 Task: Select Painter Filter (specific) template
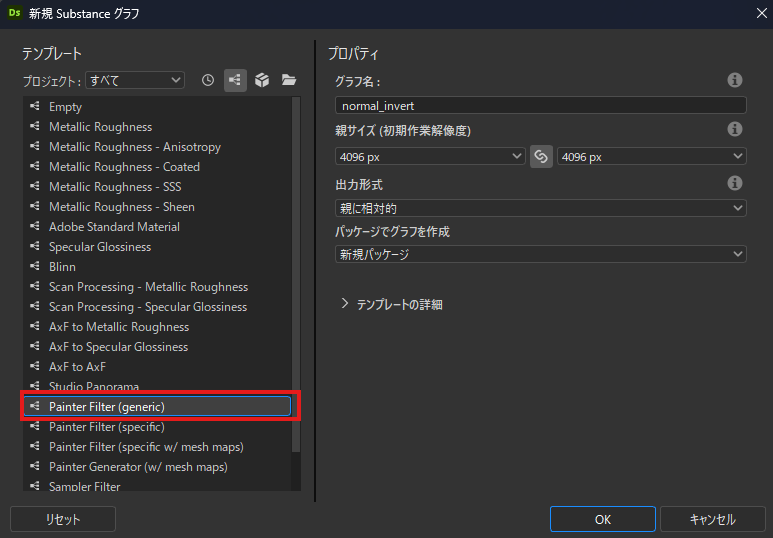(x=157, y=426)
